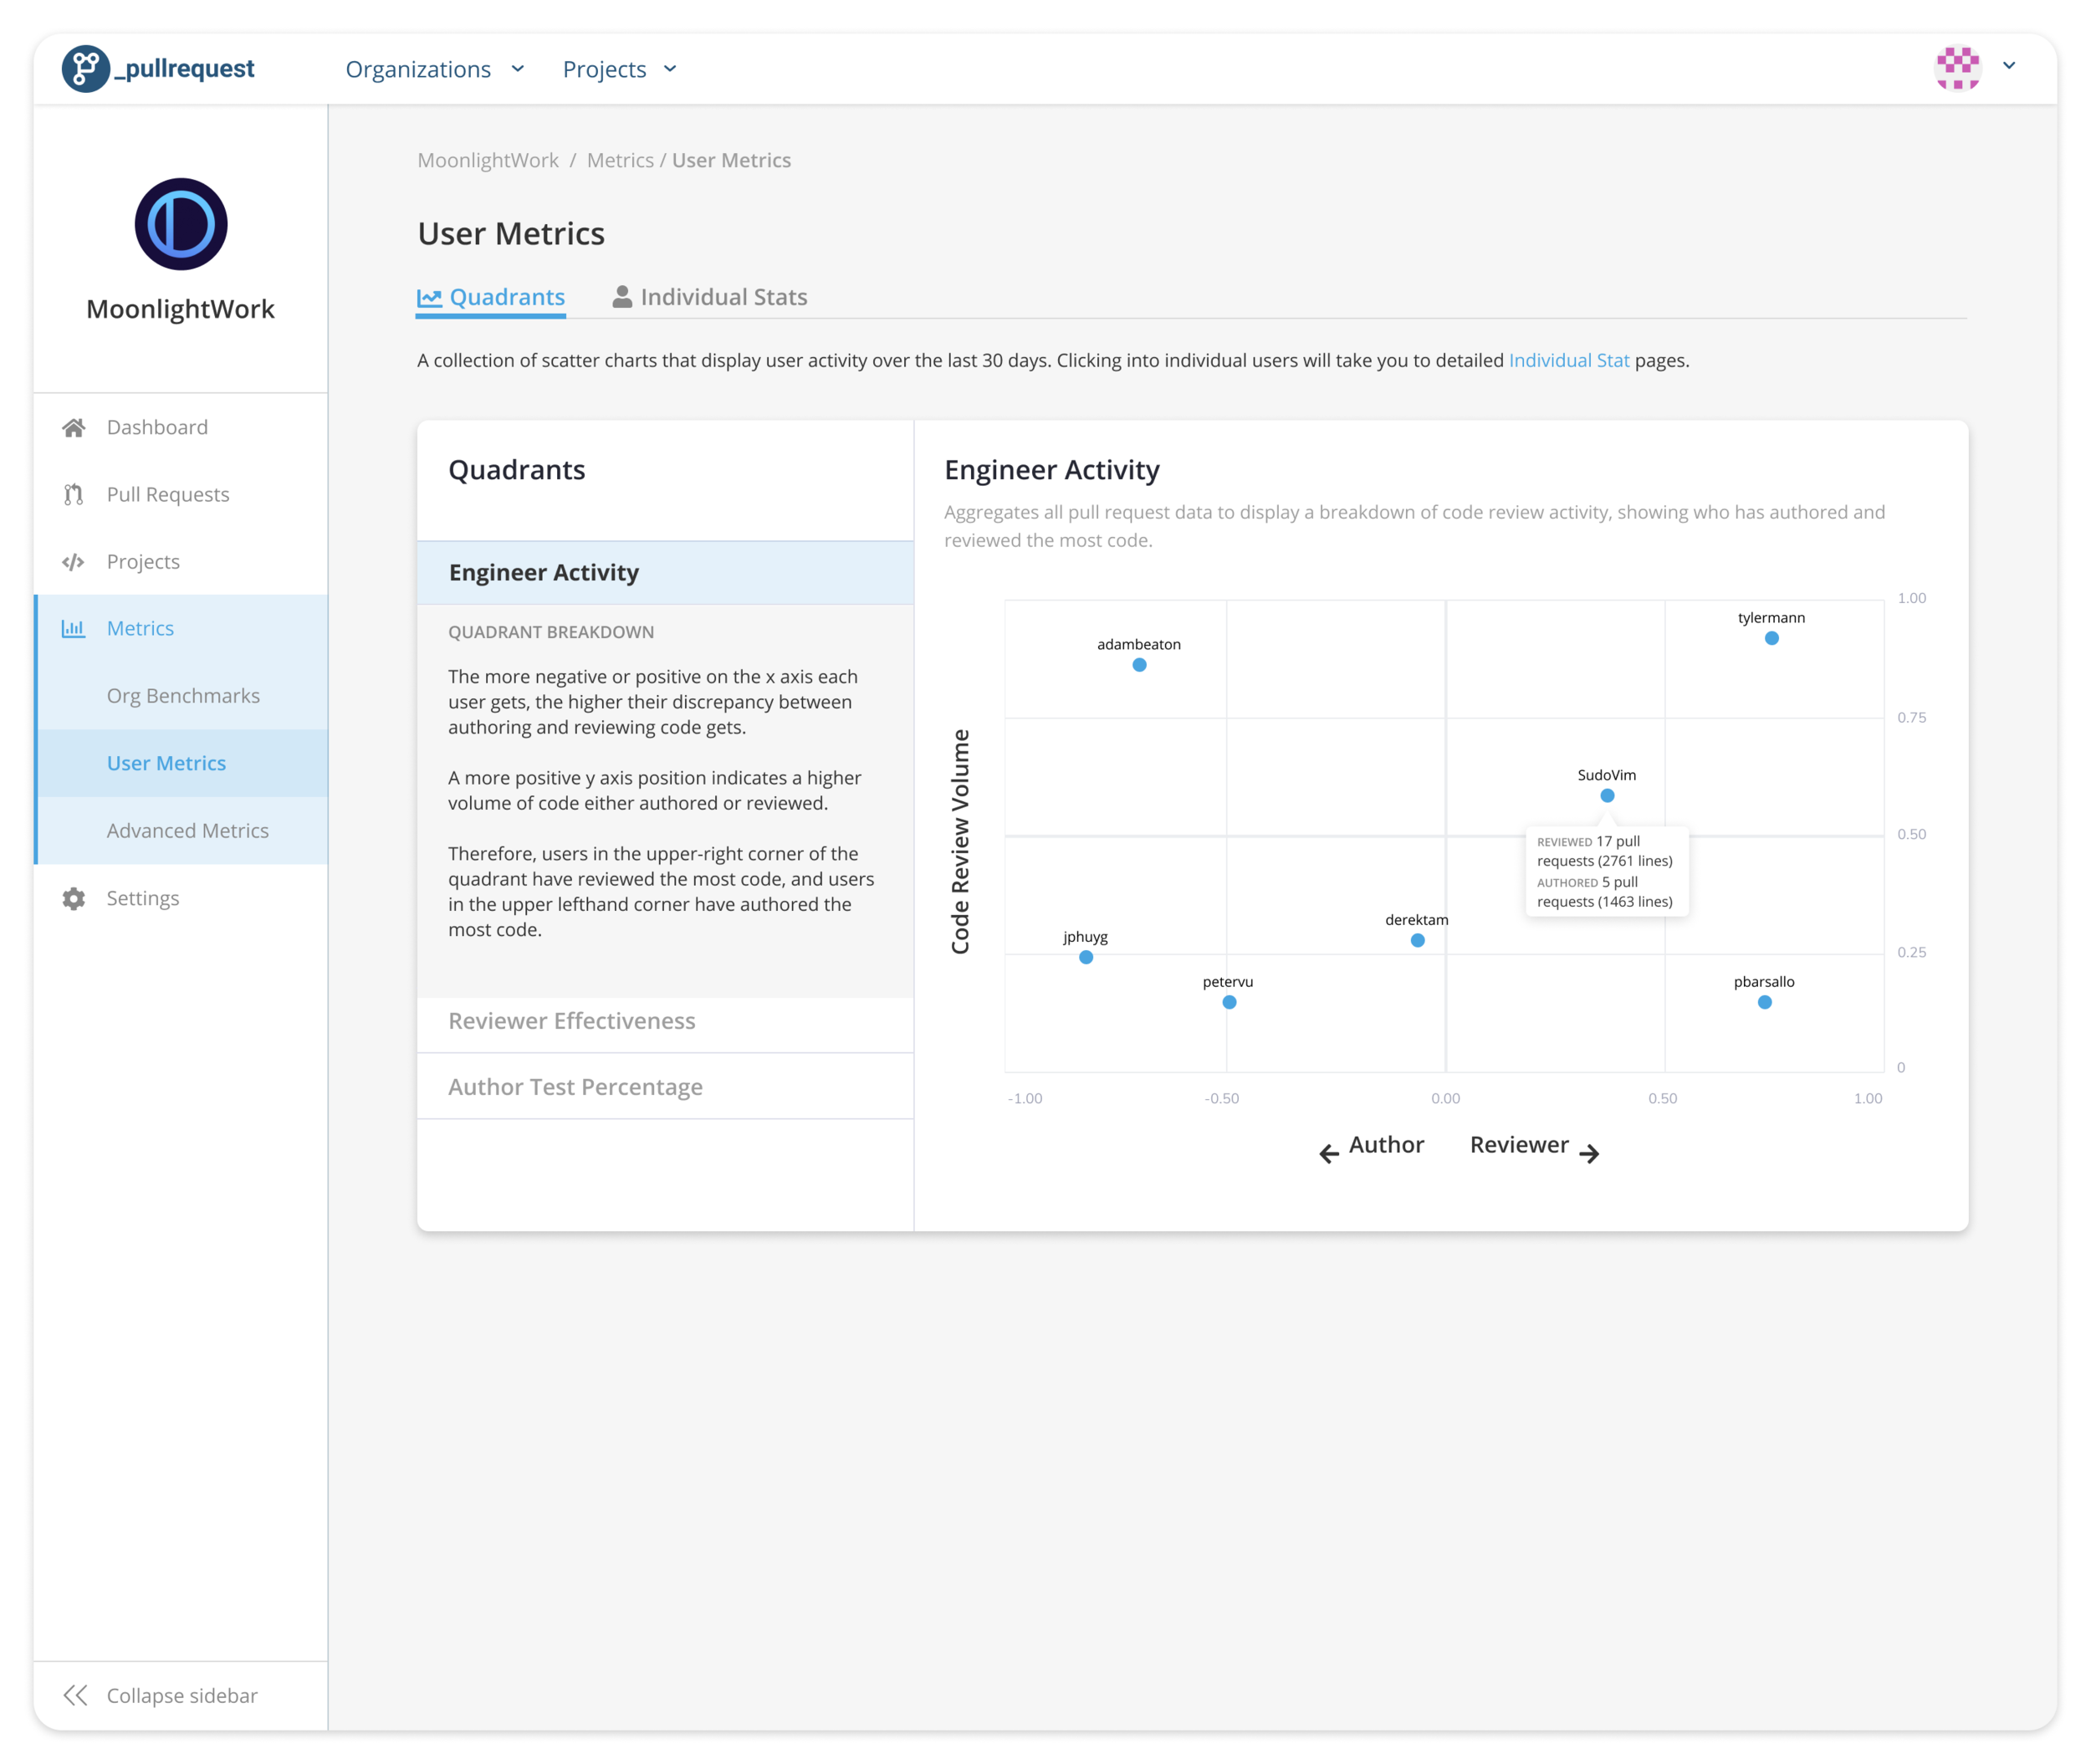Image resolution: width=2091 pixels, height=1764 pixels.
Task: Click the Collapse sidebar label
Action: click(182, 1696)
